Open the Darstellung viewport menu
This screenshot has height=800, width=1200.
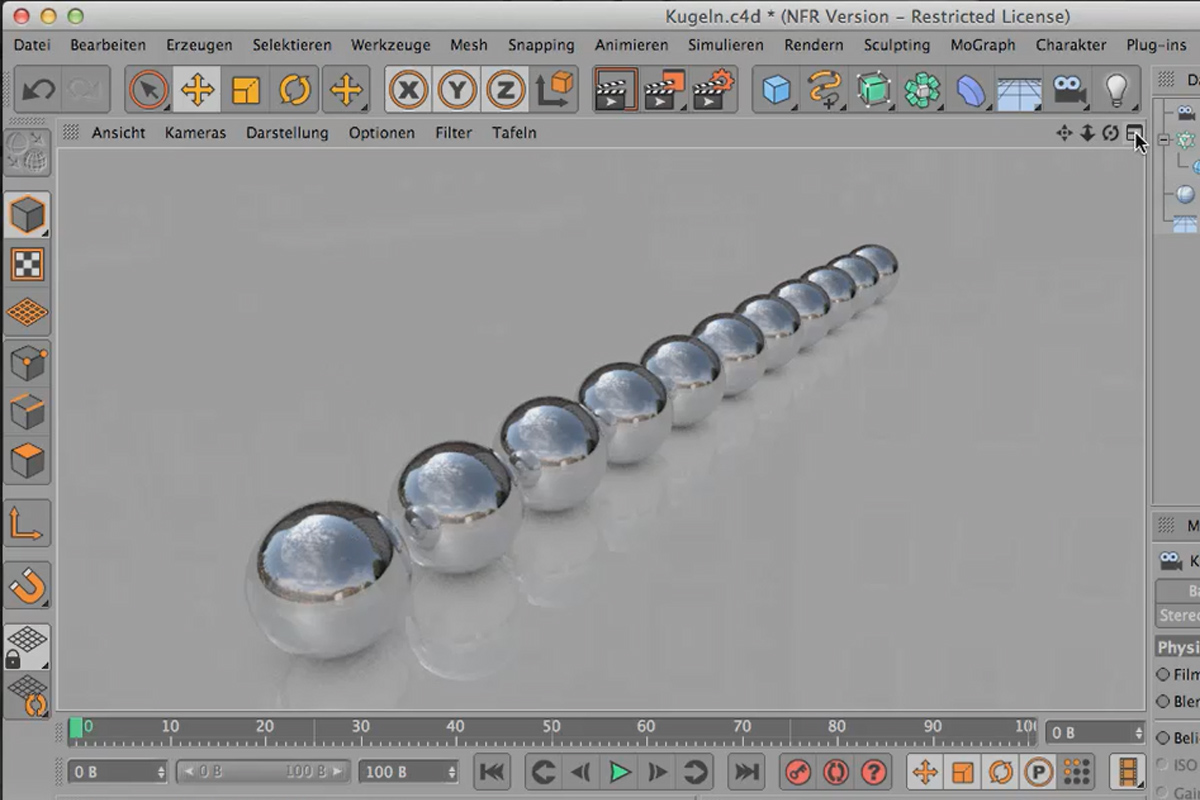[x=287, y=132]
